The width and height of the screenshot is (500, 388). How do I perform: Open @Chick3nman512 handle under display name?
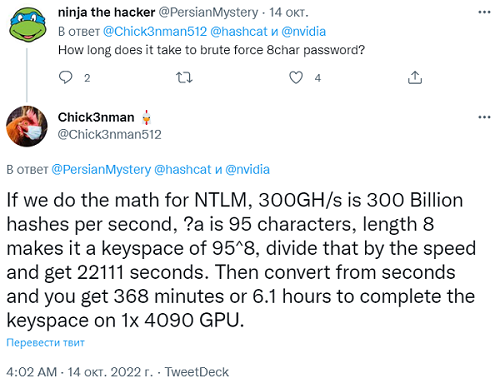pyautogui.click(x=109, y=134)
